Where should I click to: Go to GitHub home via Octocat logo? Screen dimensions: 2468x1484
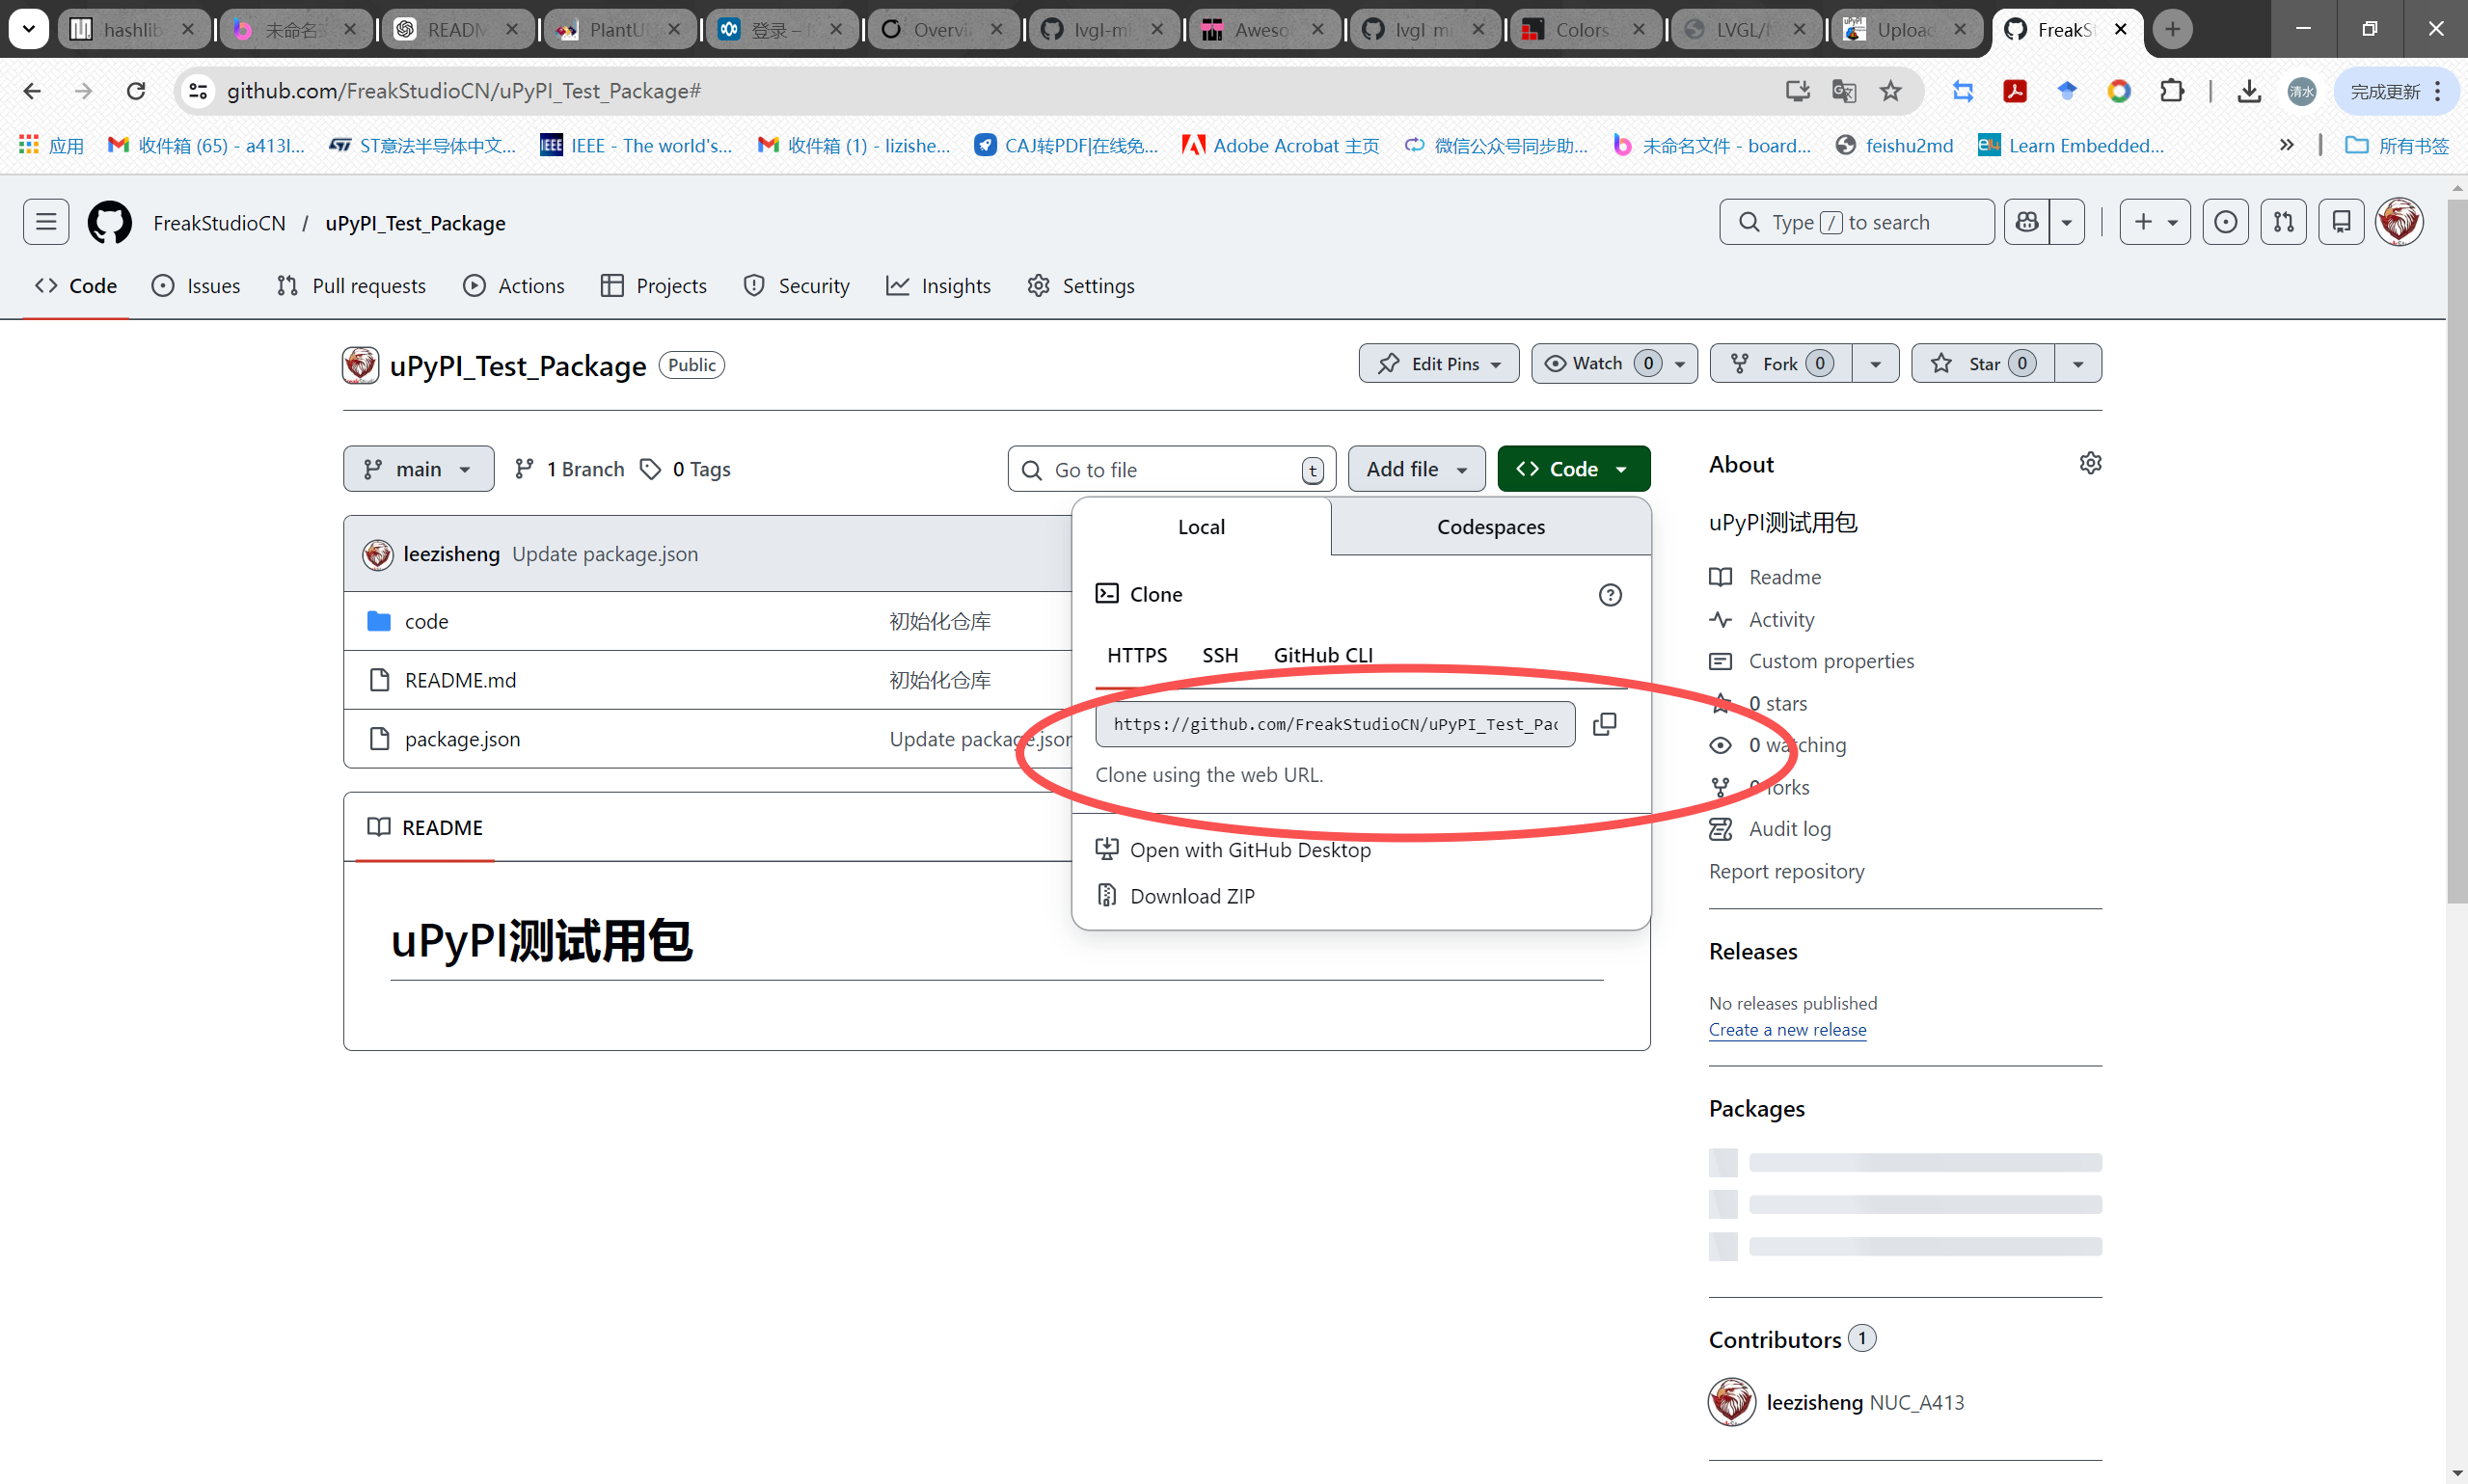(109, 222)
